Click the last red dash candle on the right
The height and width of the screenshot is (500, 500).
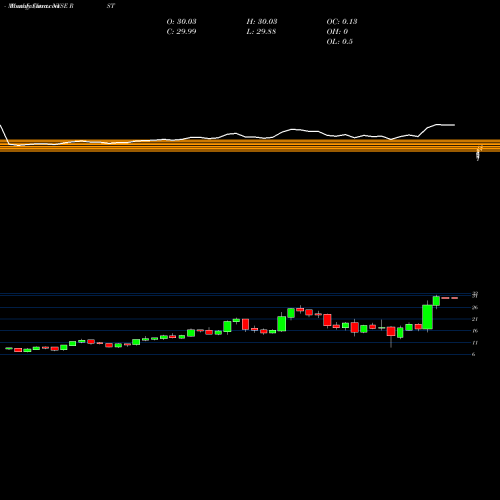[455, 298]
